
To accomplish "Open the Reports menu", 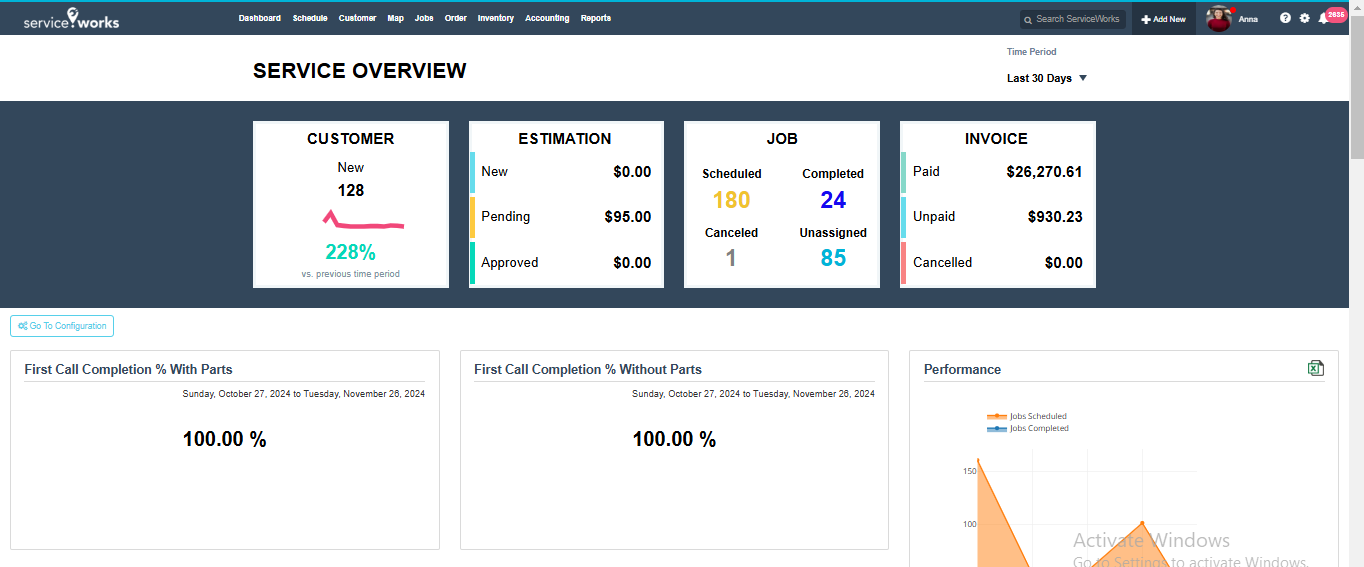I will click(596, 18).
